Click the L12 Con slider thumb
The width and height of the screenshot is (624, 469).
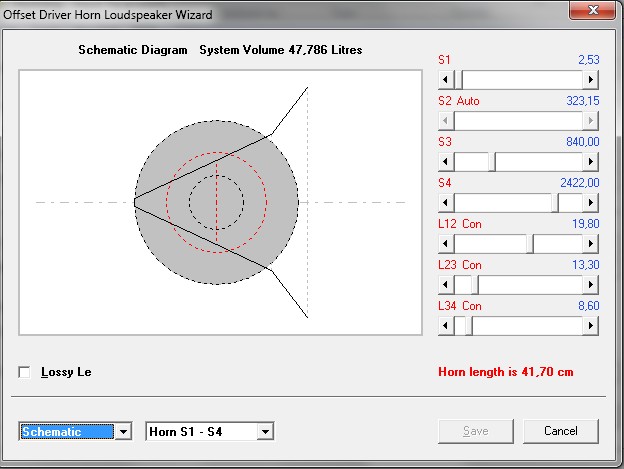pos(530,244)
